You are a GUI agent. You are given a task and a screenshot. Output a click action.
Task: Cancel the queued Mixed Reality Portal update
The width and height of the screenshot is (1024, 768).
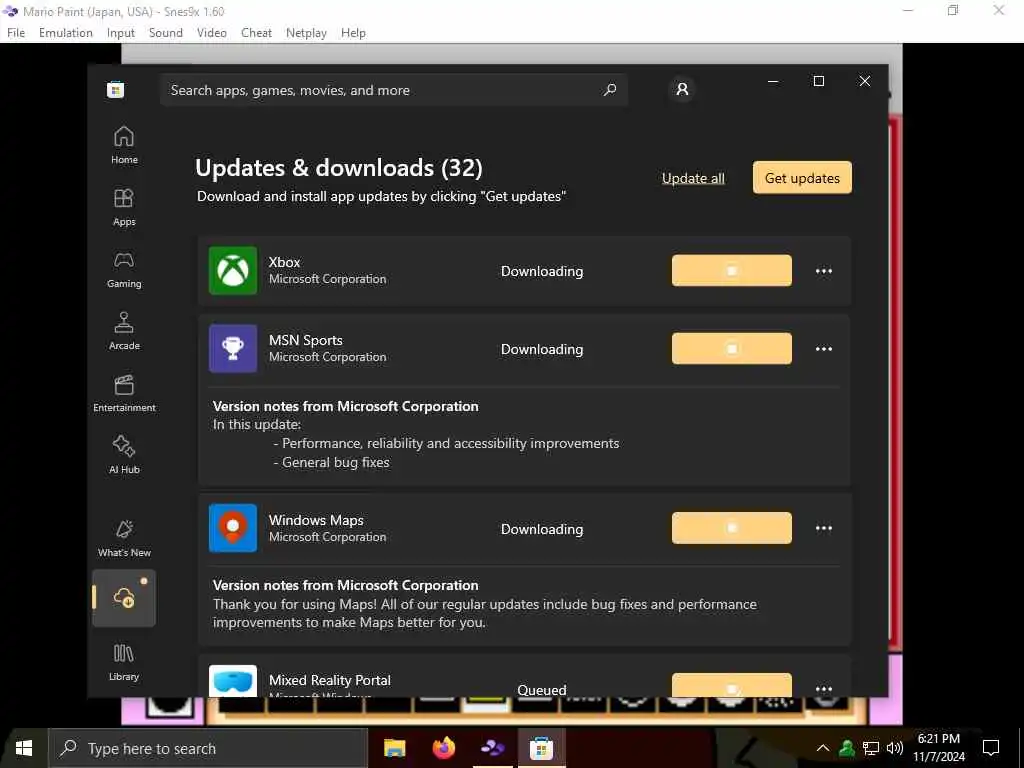pos(731,686)
